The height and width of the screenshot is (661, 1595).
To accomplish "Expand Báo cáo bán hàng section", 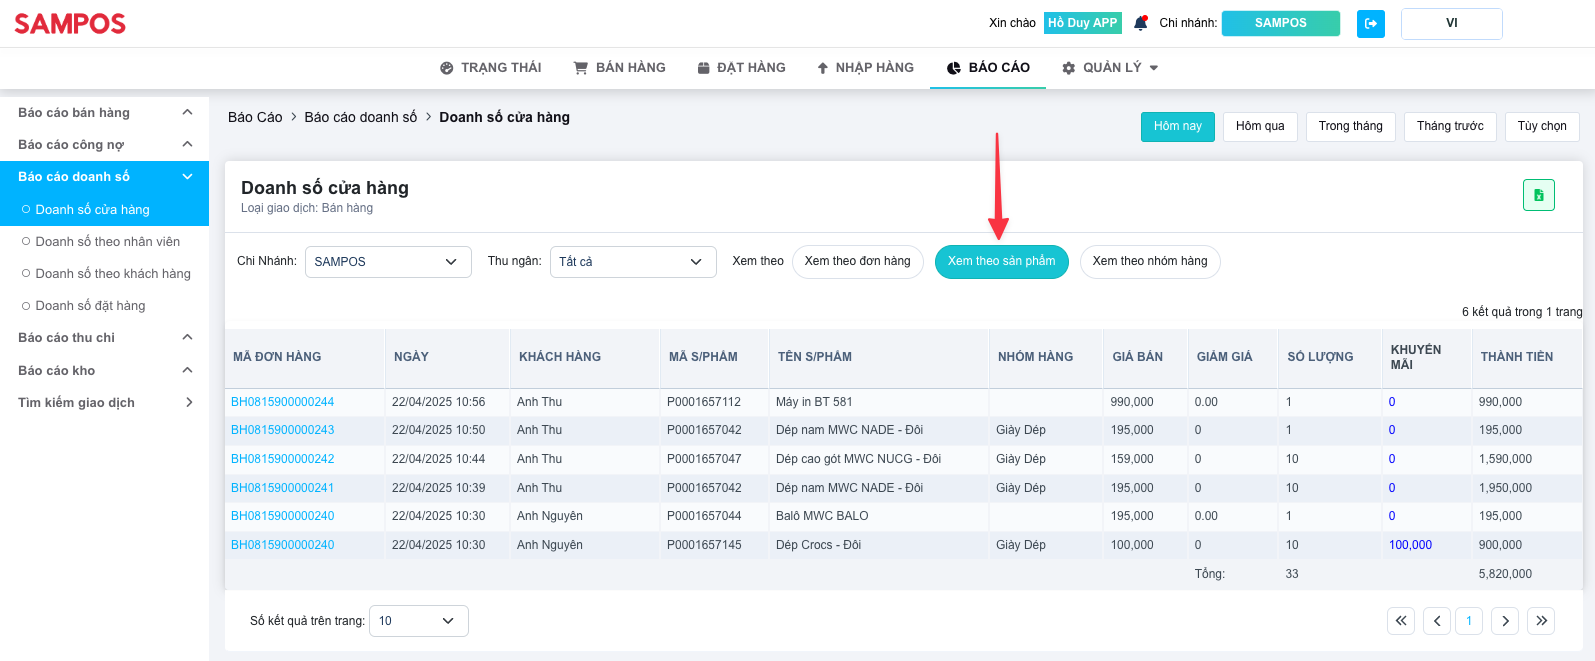I will pyautogui.click(x=105, y=113).
